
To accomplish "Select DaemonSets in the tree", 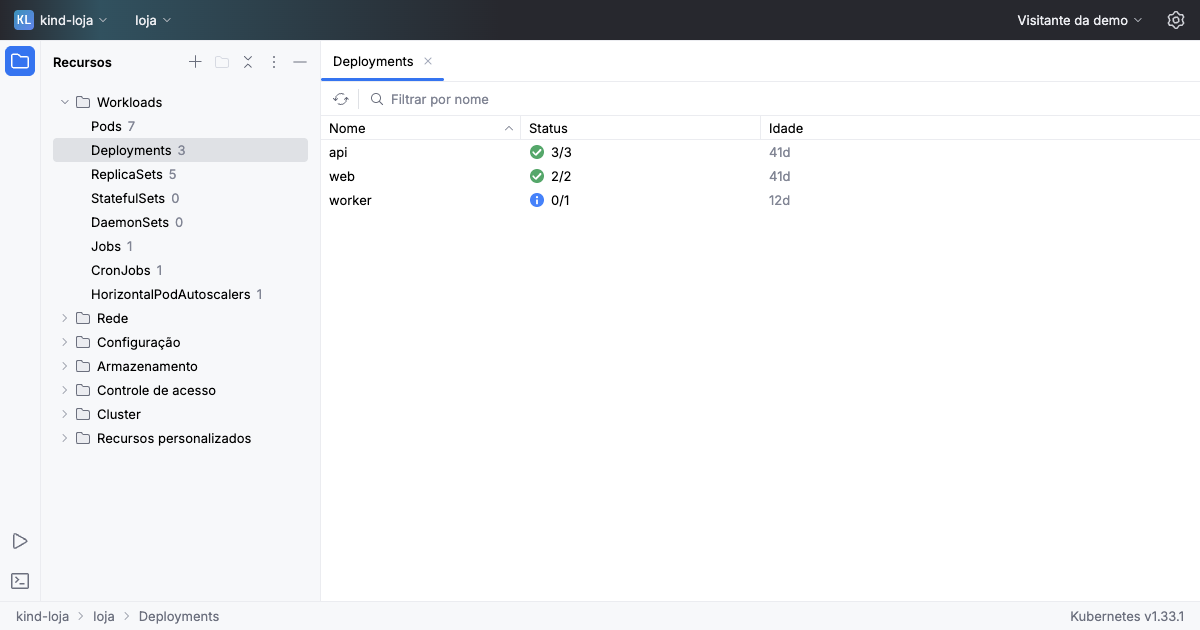I will (x=180, y=222).
